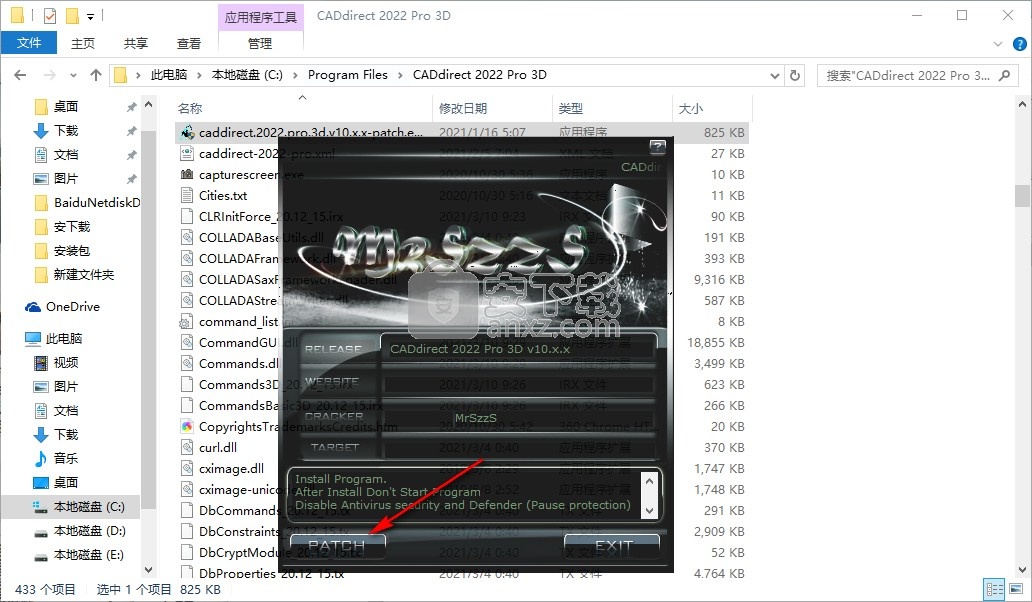Screen dimensions: 1032x602
Task: Switch to the 共享 ribbon tab
Action: [136, 43]
